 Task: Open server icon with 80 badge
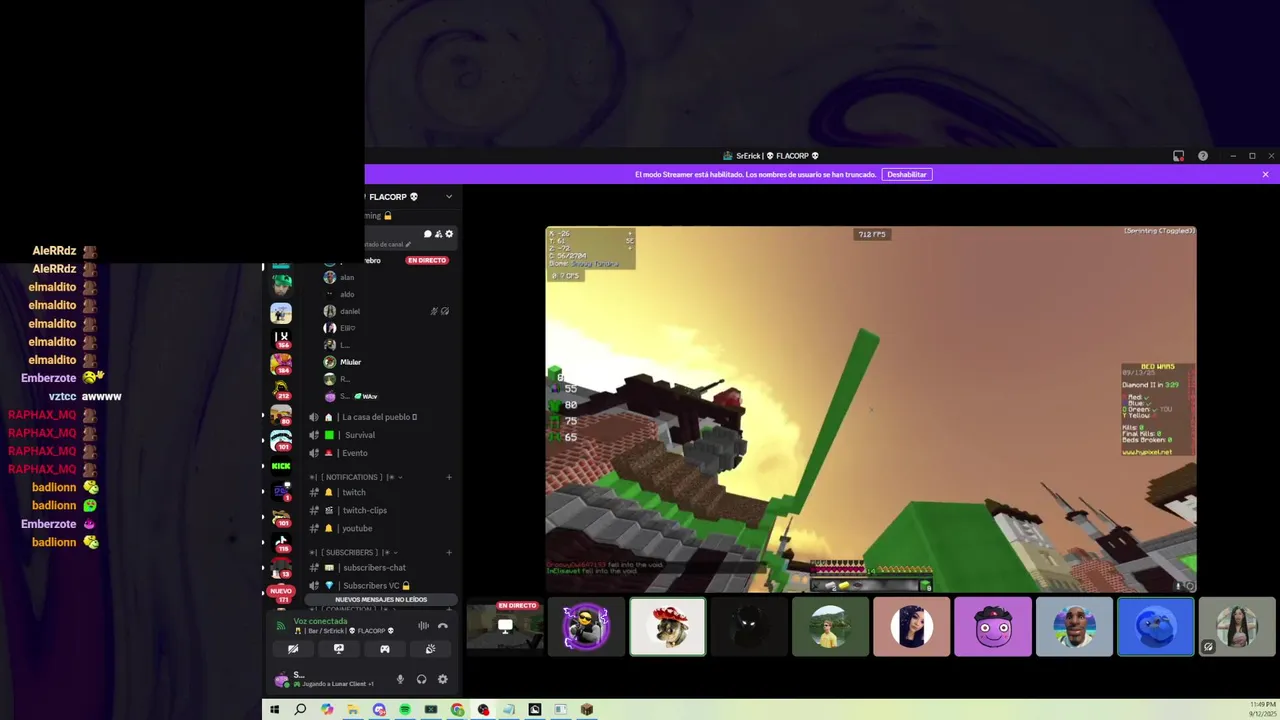[281, 414]
